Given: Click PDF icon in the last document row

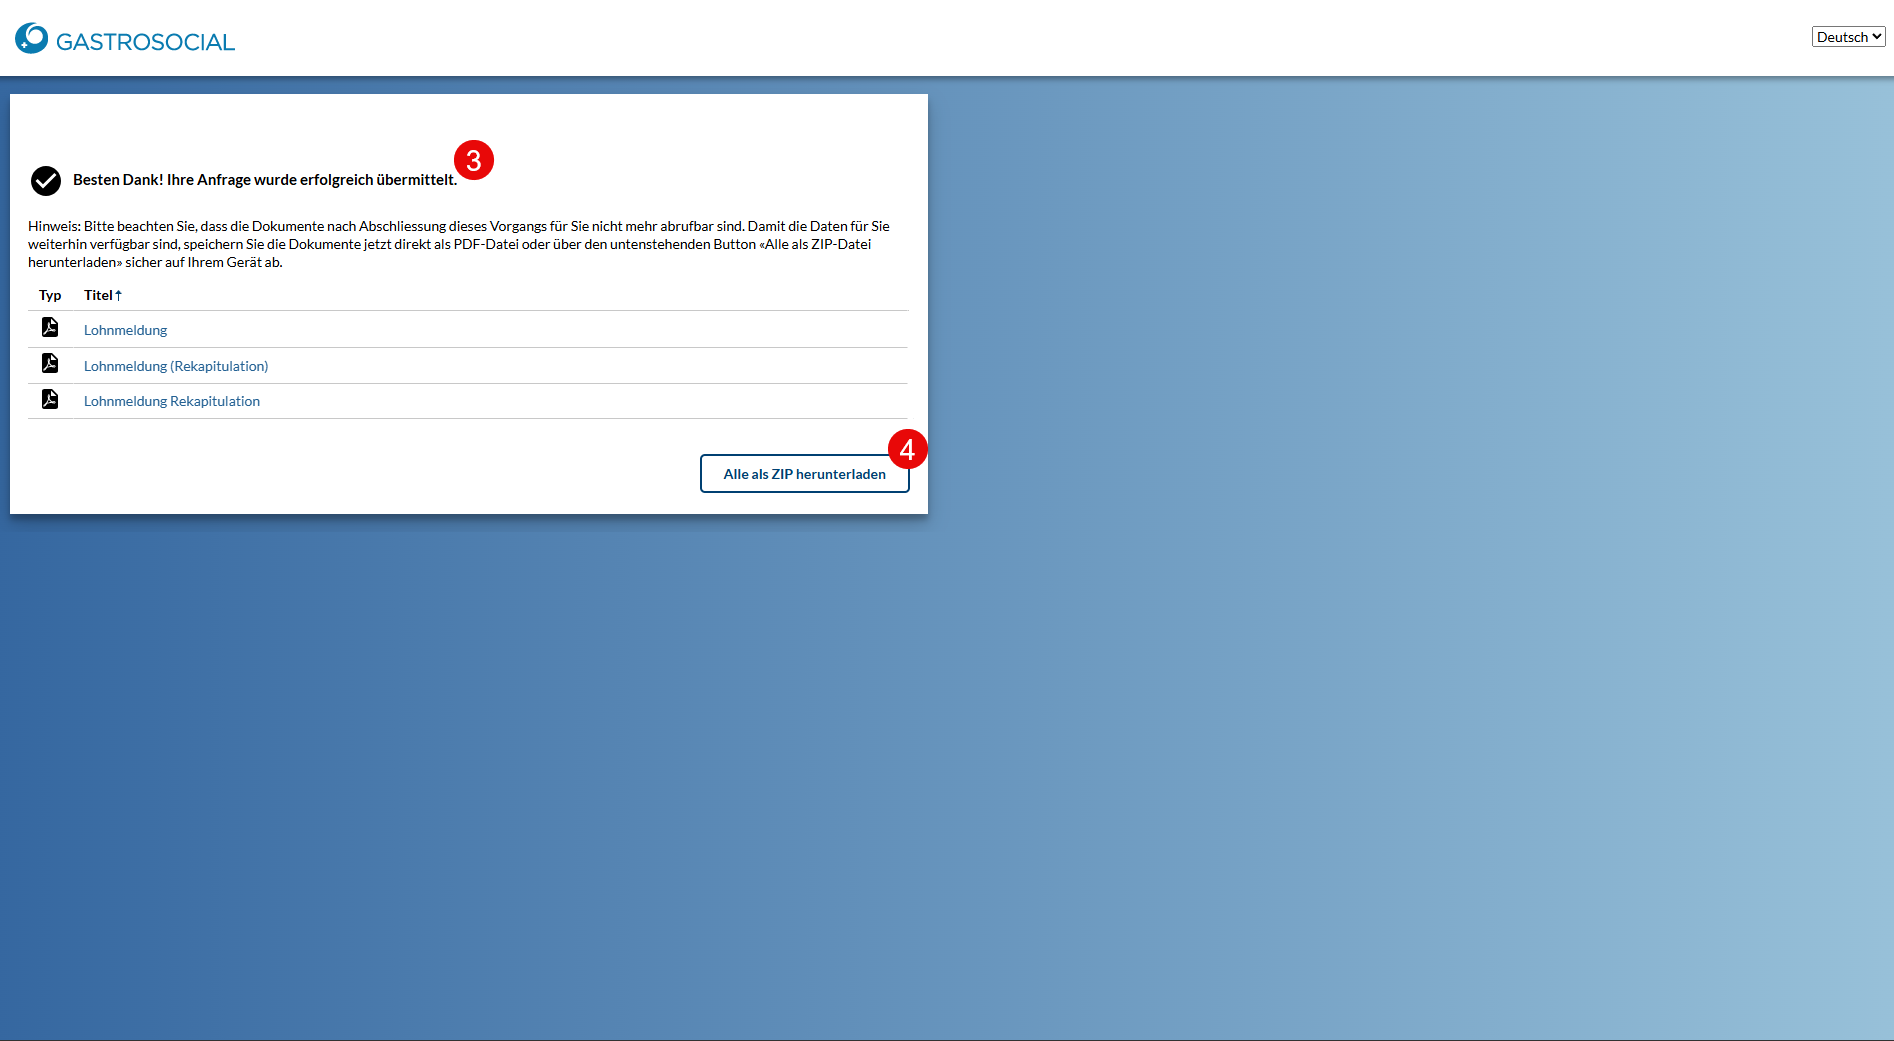Looking at the screenshot, I should [x=50, y=400].
